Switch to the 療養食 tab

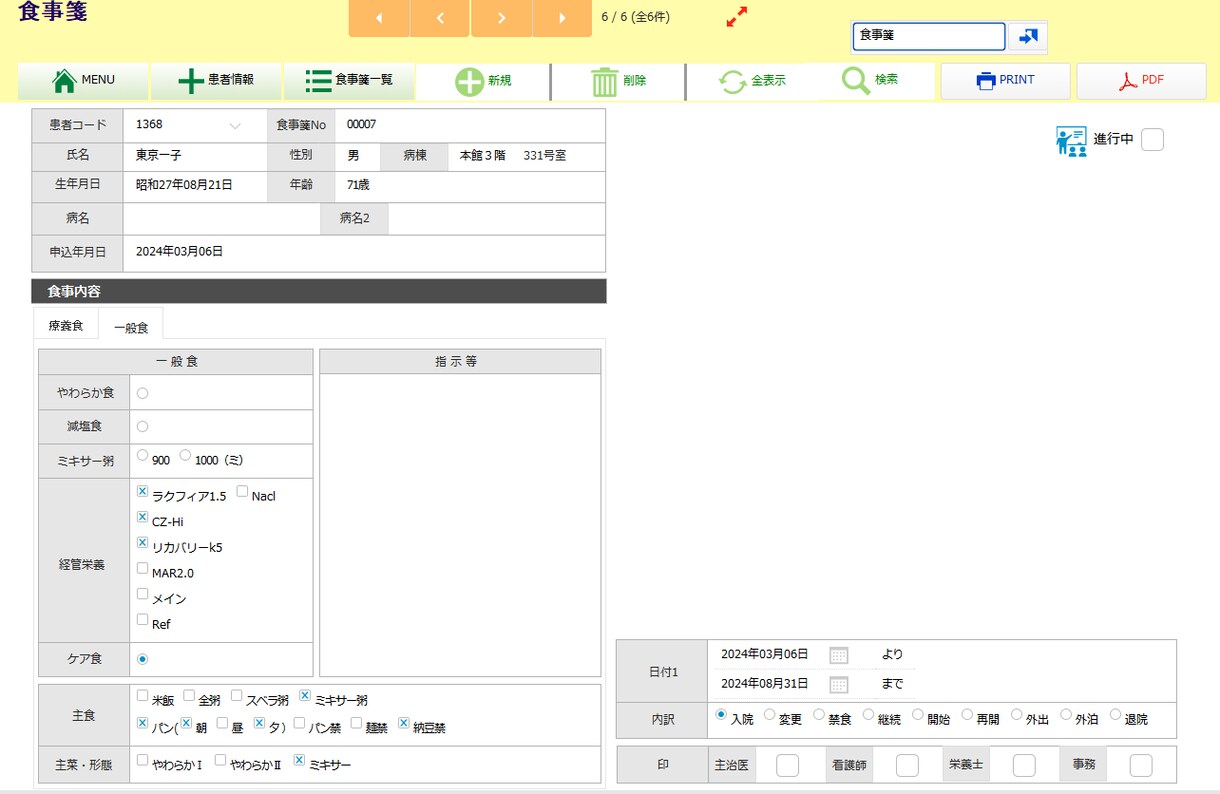(x=66, y=326)
